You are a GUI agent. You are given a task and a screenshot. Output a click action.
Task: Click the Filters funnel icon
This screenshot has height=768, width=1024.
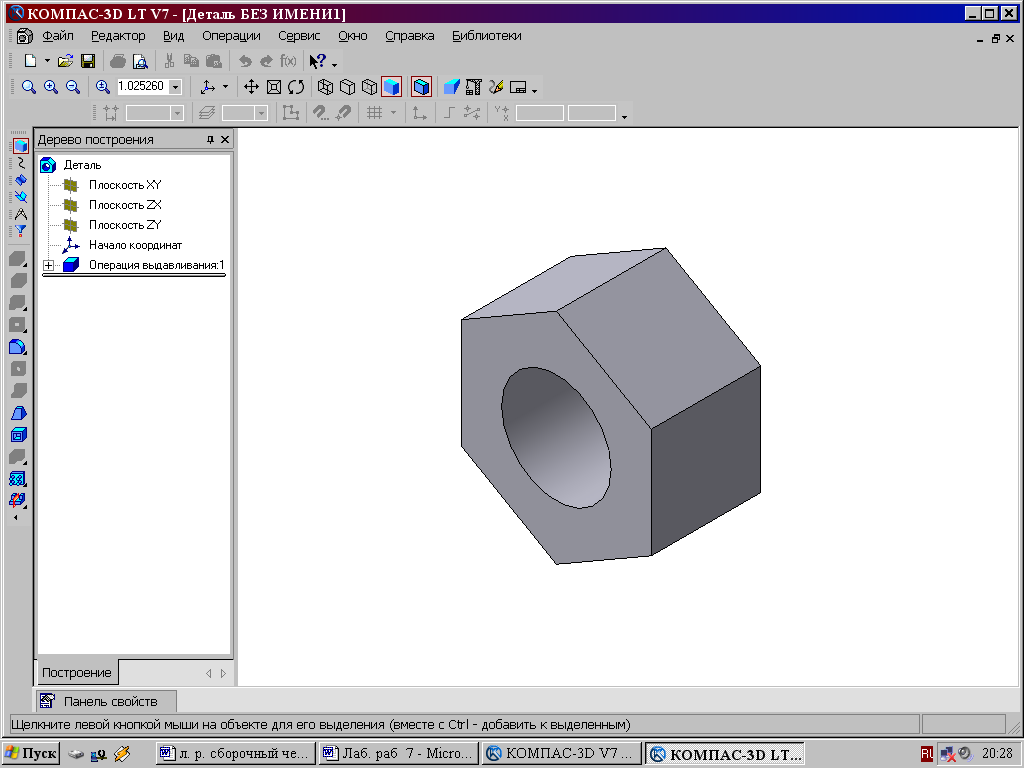click(x=19, y=231)
